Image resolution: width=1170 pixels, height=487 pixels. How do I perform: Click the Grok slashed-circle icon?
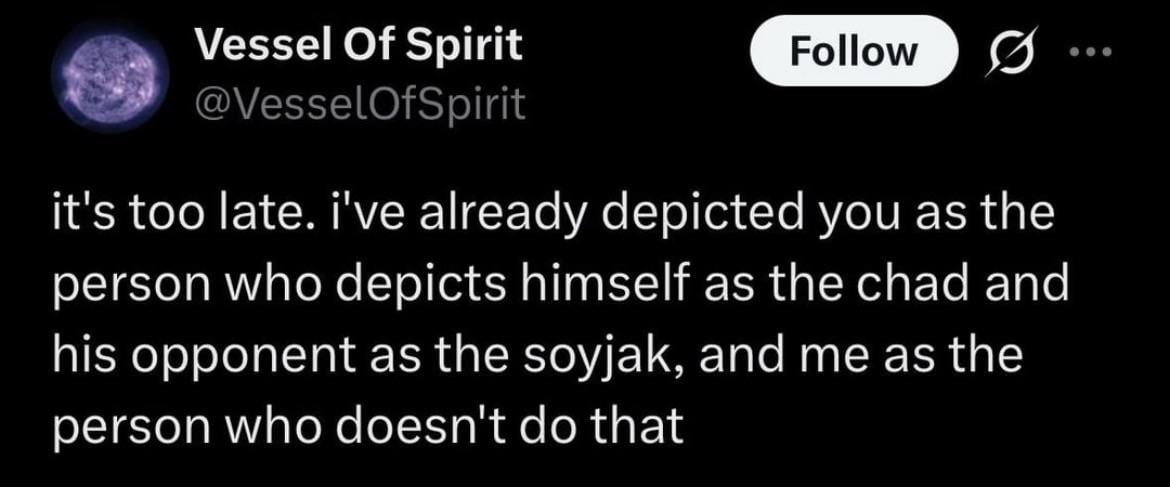[1014, 51]
